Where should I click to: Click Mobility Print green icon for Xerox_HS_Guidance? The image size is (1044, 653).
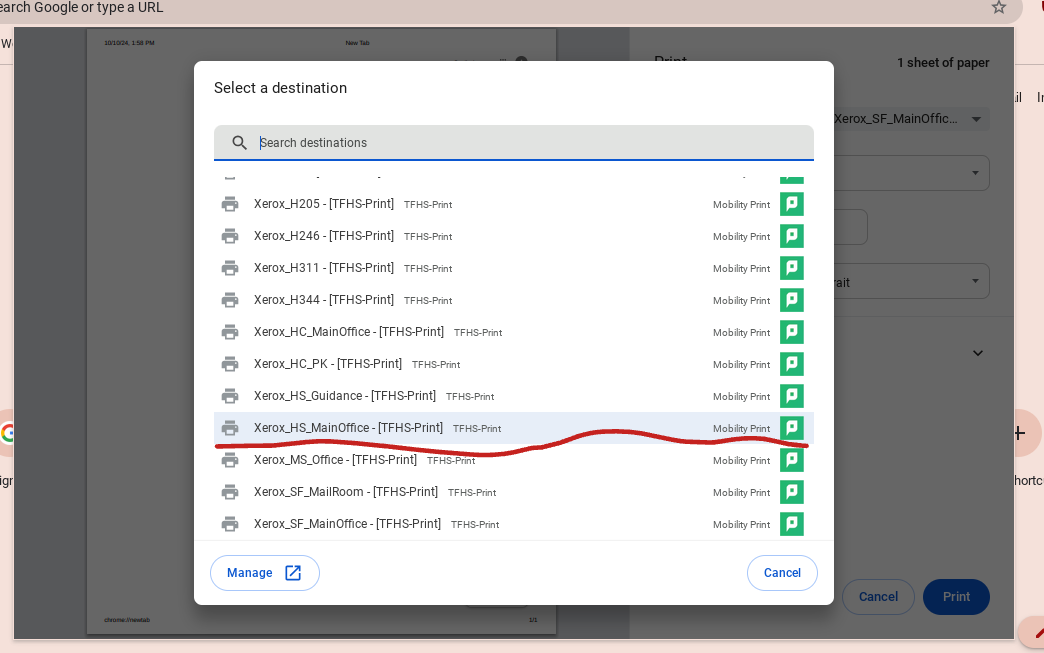[792, 395]
